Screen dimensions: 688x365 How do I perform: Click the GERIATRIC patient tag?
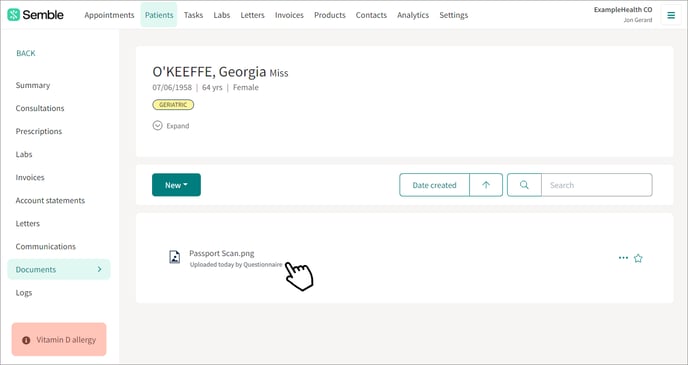pyautogui.click(x=173, y=105)
